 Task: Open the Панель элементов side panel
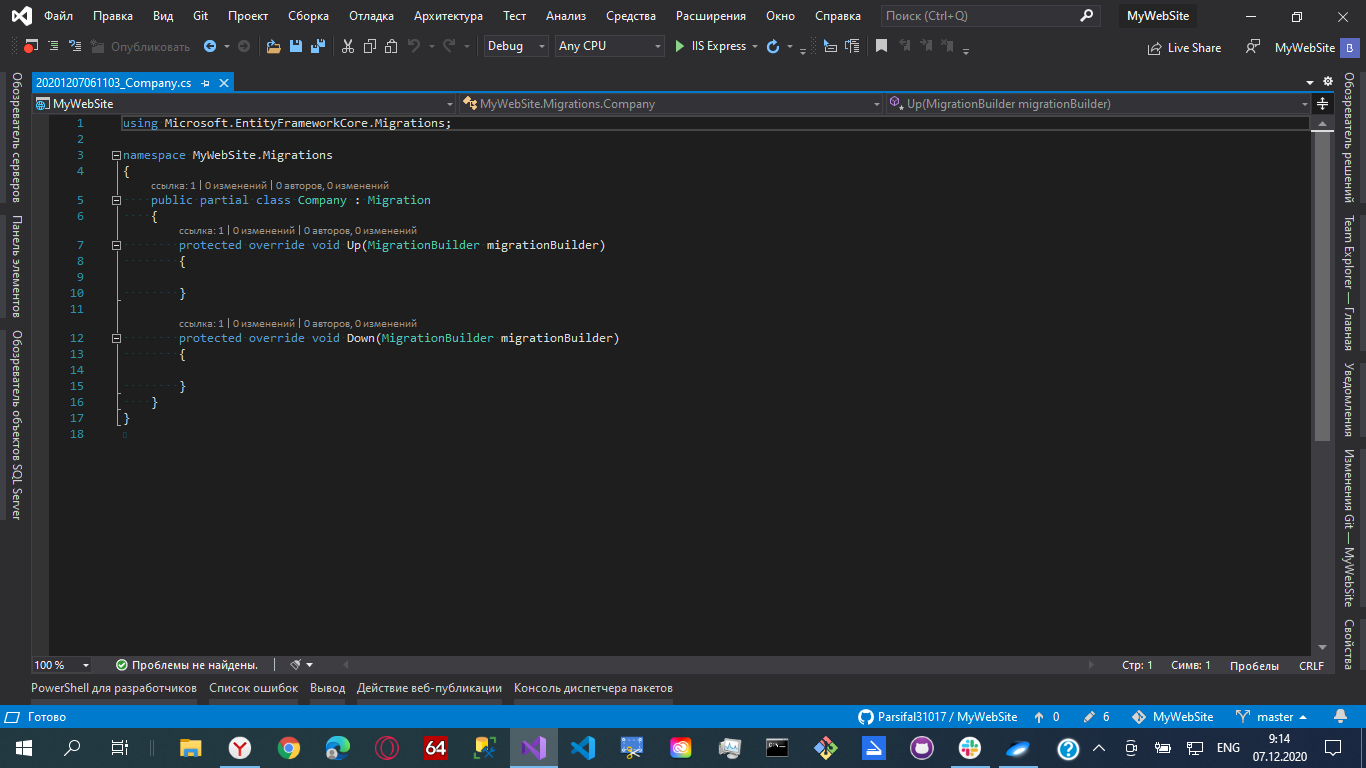pyautogui.click(x=16, y=267)
